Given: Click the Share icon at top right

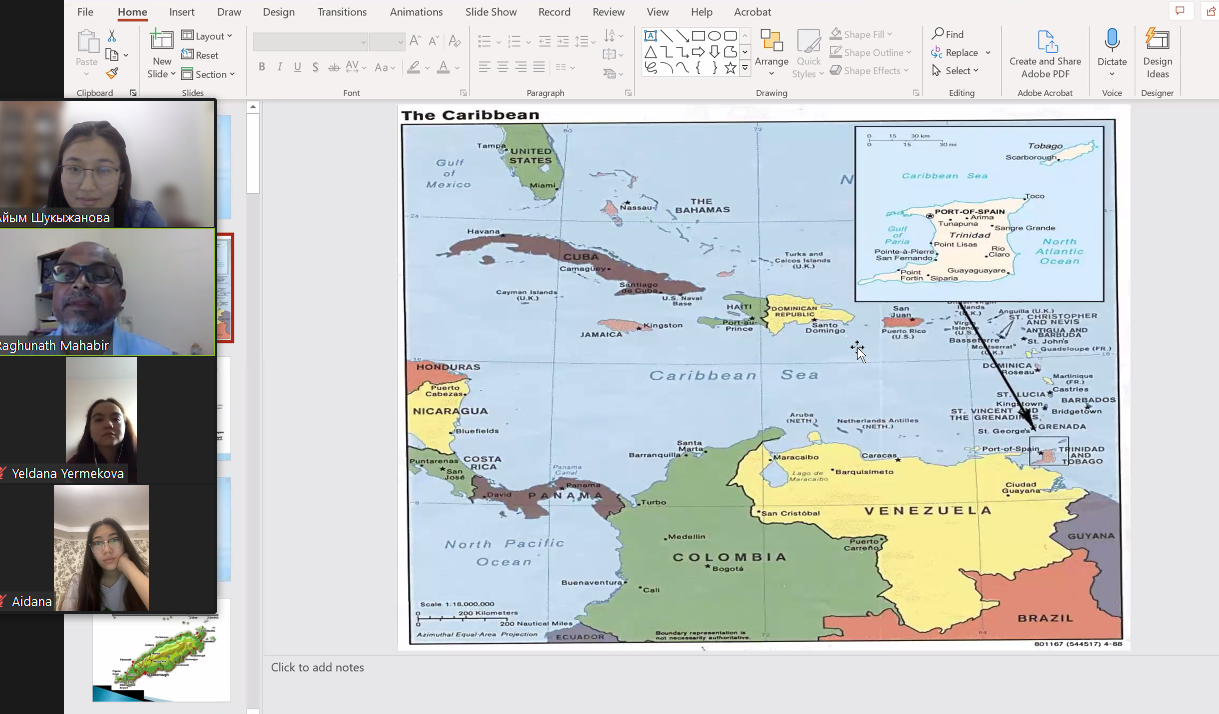Looking at the screenshot, I should pyautogui.click(x=1211, y=11).
